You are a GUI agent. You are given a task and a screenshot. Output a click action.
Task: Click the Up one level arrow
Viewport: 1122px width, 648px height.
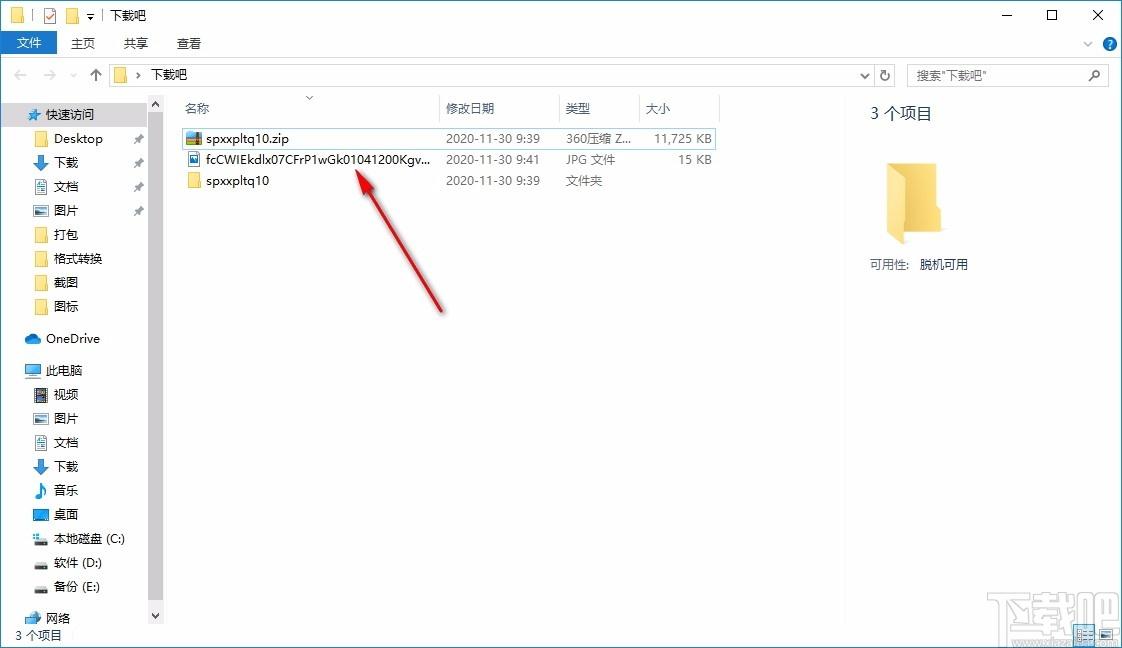(96, 74)
